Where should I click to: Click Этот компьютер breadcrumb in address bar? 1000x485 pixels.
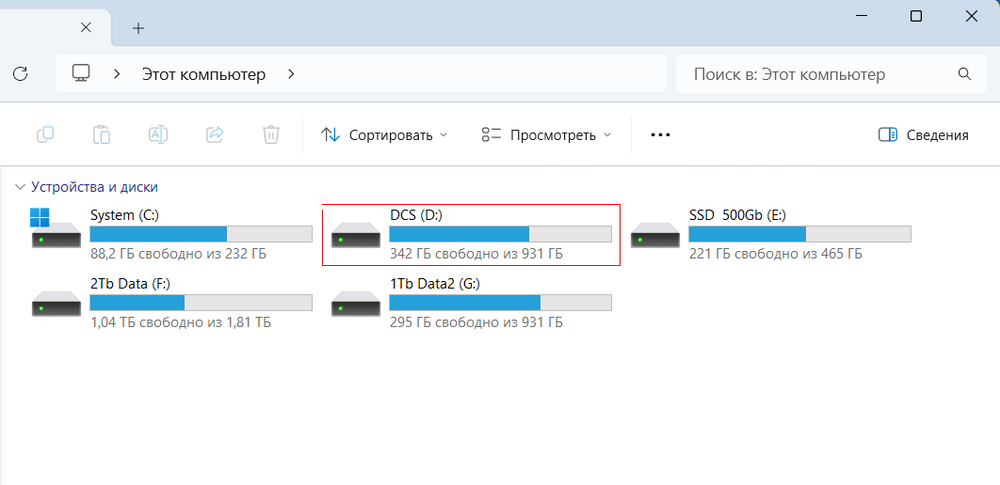pyautogui.click(x=204, y=74)
